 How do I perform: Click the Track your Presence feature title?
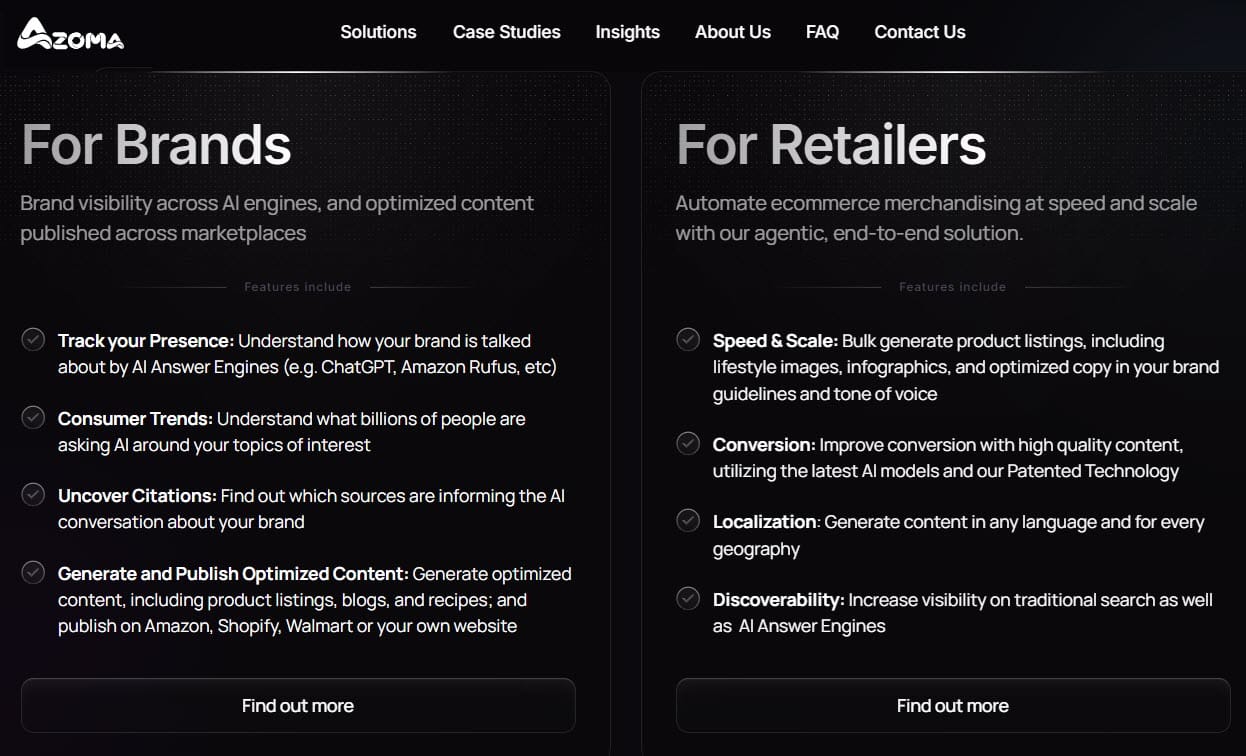click(x=146, y=341)
